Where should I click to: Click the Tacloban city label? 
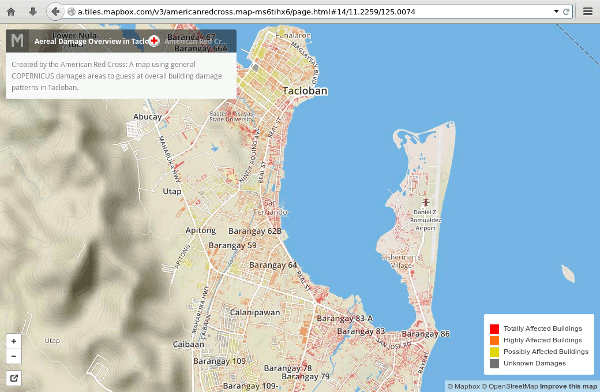pos(305,91)
